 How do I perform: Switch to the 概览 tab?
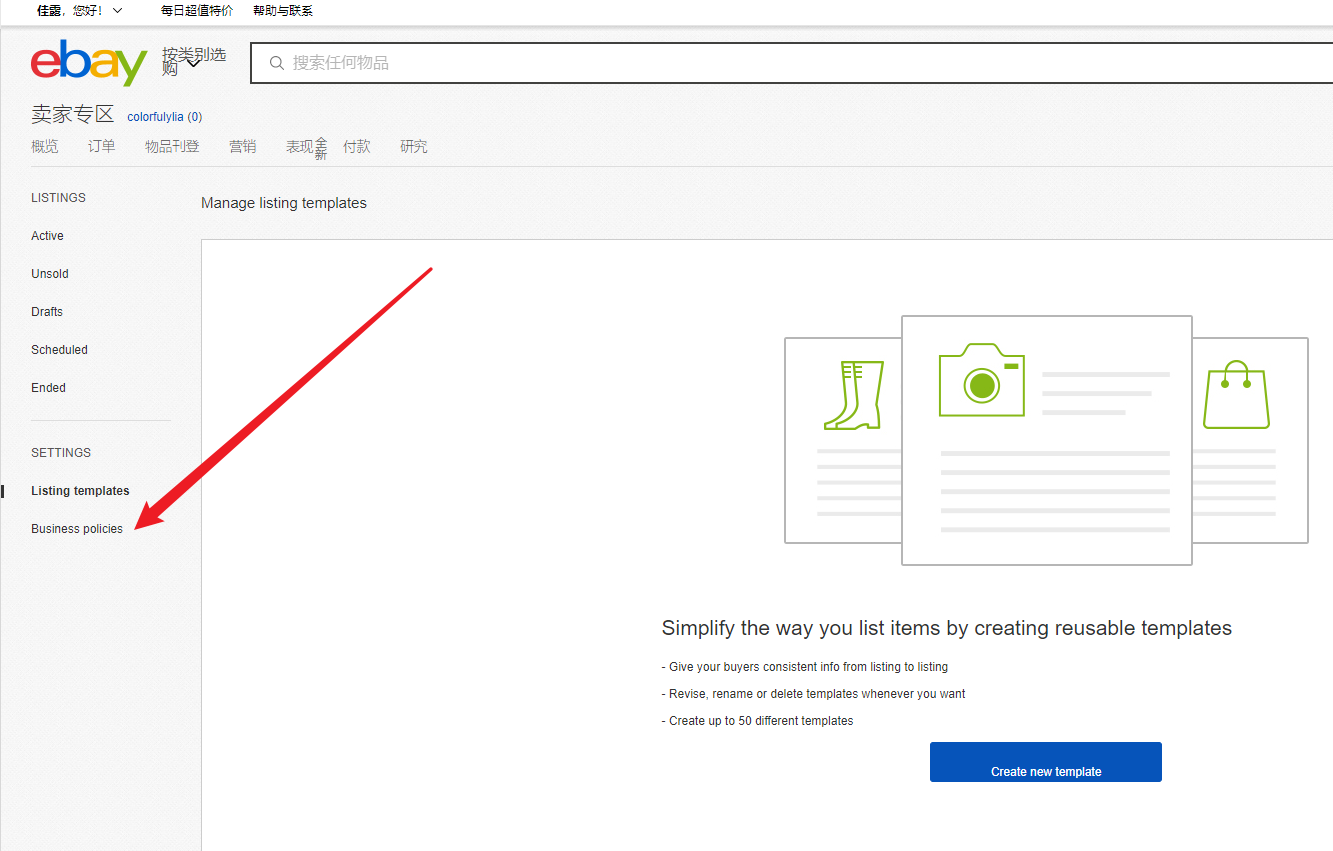[45, 146]
